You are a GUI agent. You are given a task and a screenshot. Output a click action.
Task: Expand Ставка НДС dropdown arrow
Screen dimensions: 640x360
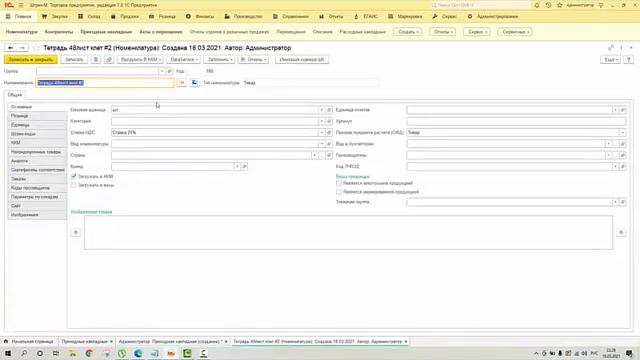point(322,133)
